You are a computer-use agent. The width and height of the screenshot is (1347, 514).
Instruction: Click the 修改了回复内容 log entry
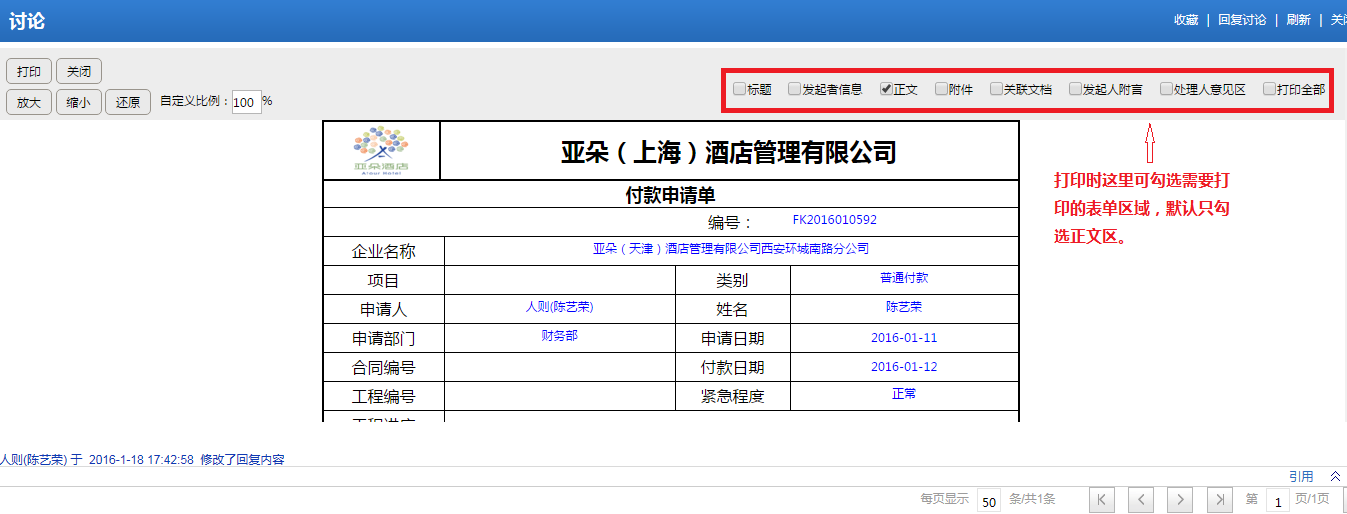242,460
